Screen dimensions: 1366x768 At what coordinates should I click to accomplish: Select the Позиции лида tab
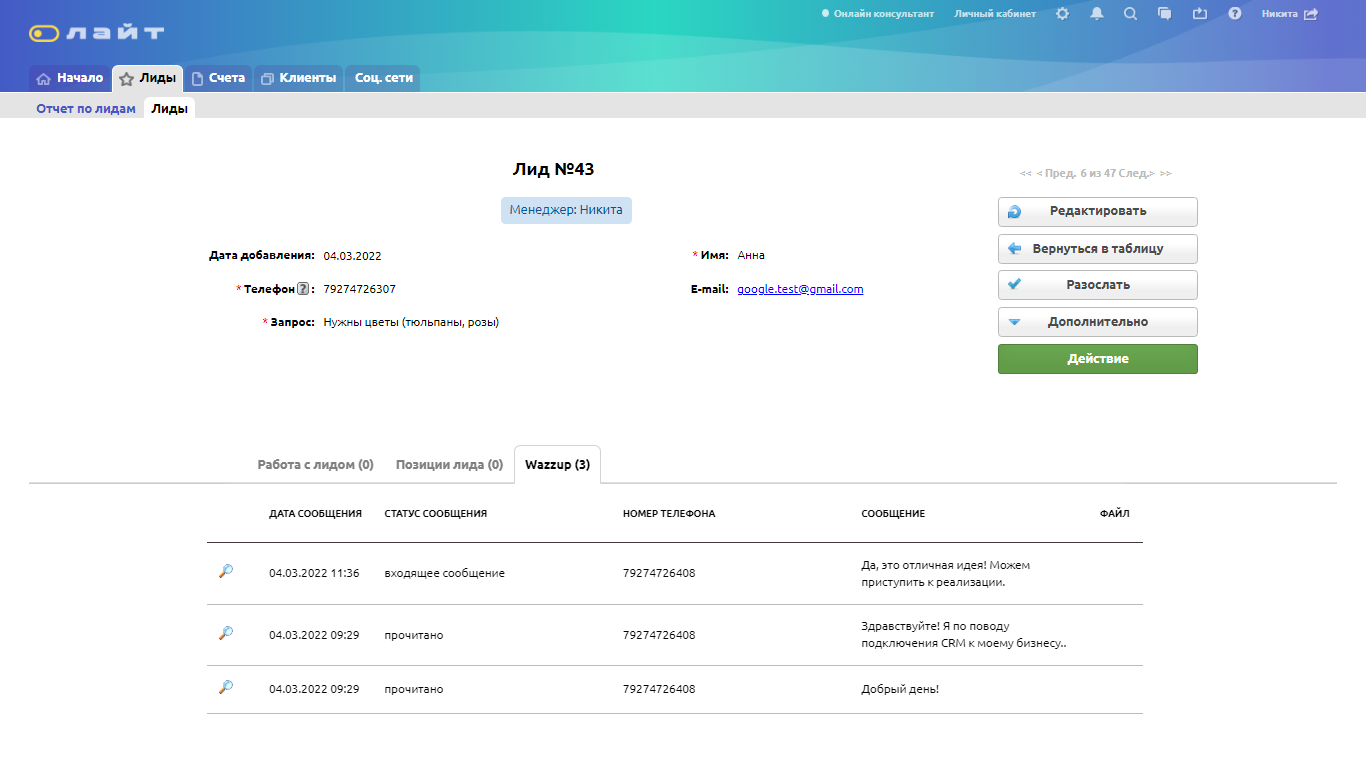(449, 465)
